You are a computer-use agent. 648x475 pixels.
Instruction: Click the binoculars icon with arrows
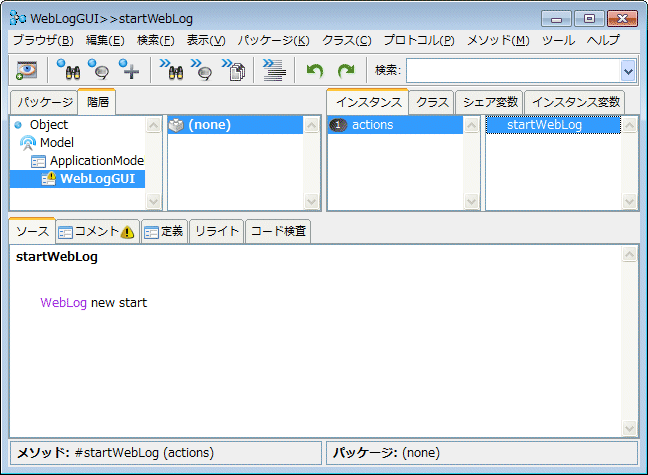point(171,70)
